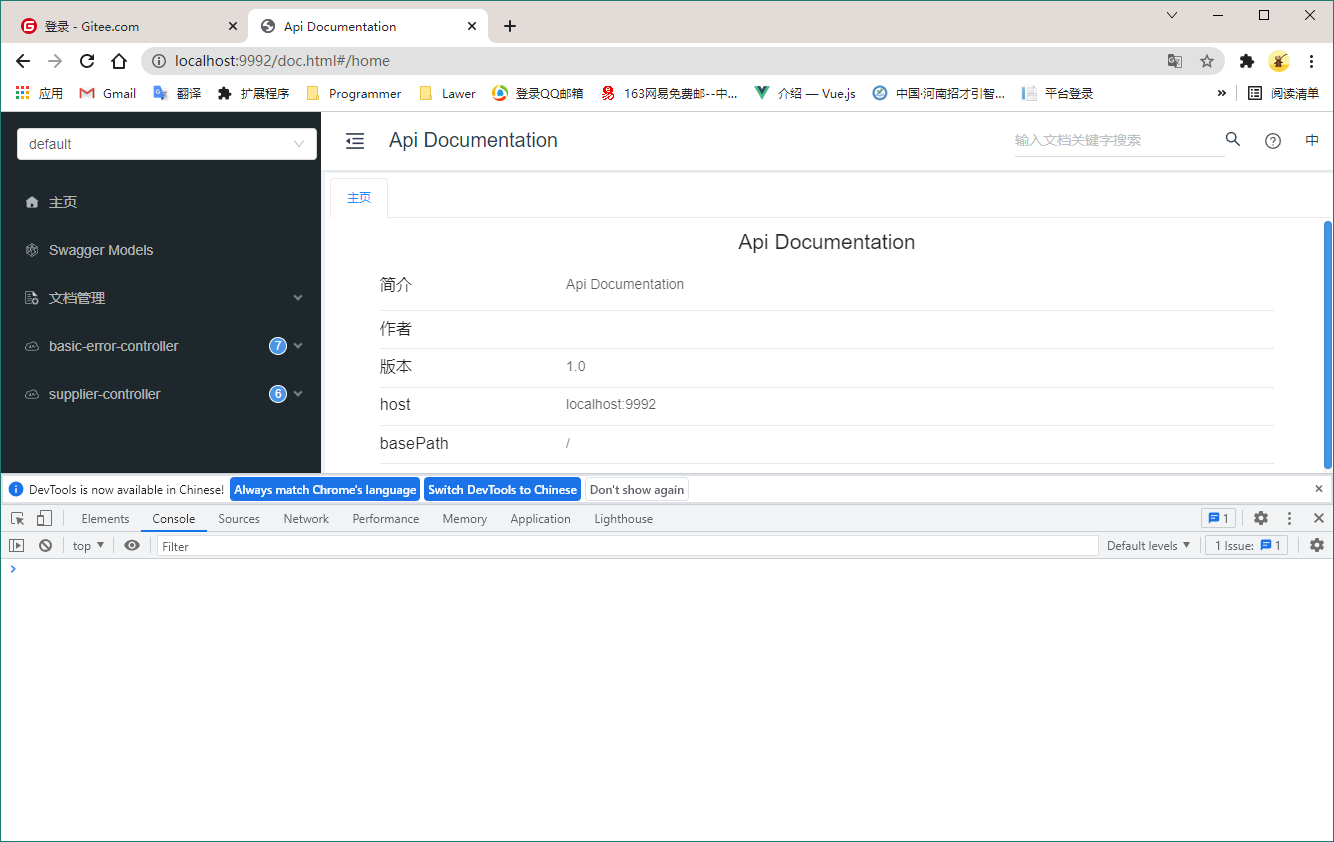Screen dimensions: 1334x842
Task: Open a new browser tab
Action: click(510, 26)
